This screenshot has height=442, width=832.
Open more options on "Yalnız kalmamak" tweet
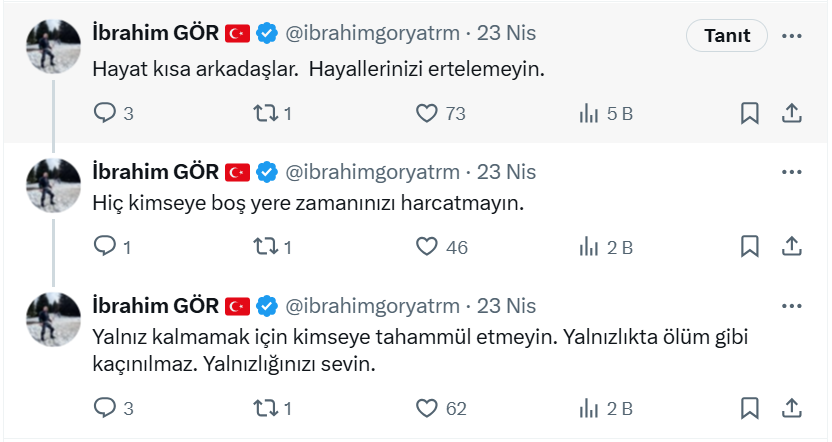(x=791, y=305)
